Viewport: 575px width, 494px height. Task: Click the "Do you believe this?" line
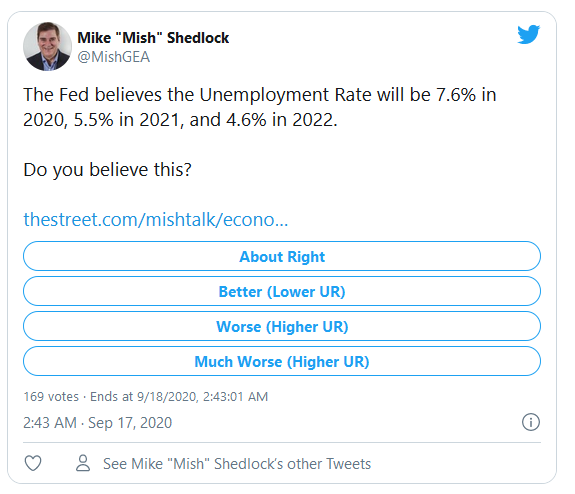click(x=107, y=170)
